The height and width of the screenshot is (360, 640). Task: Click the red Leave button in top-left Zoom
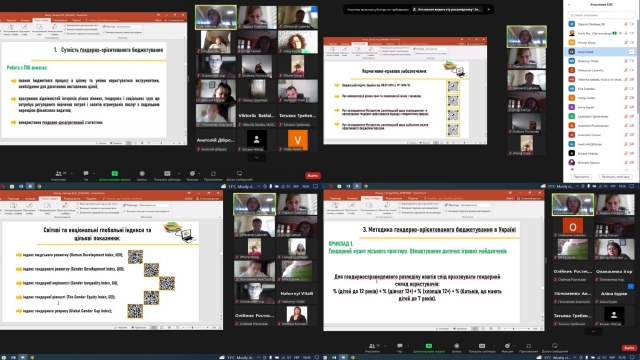tap(313, 176)
